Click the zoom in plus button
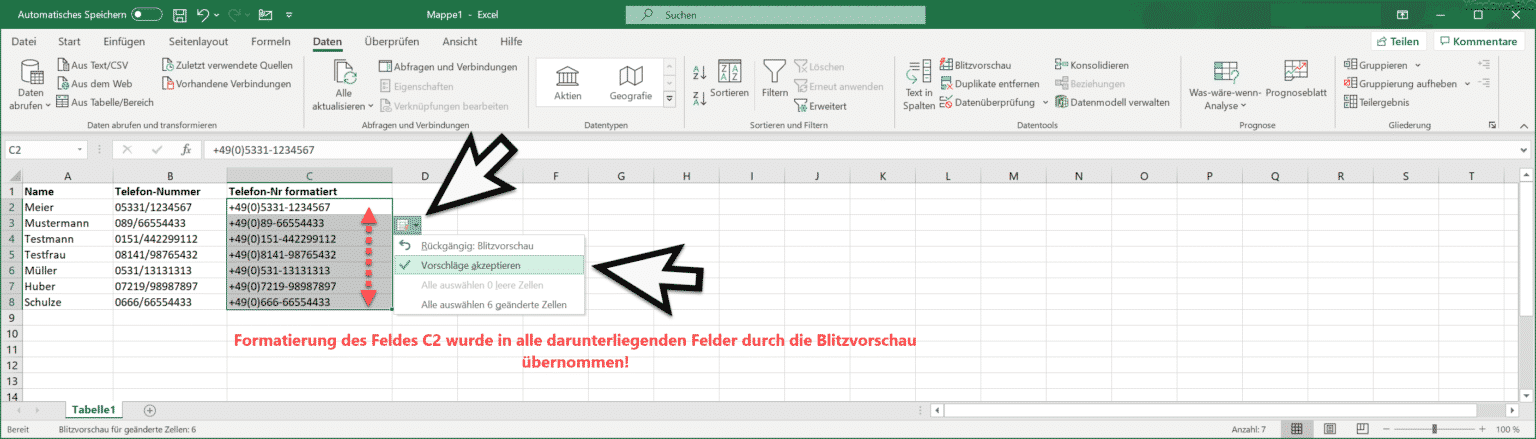This screenshot has height=439, width=1536. pos(1481,429)
